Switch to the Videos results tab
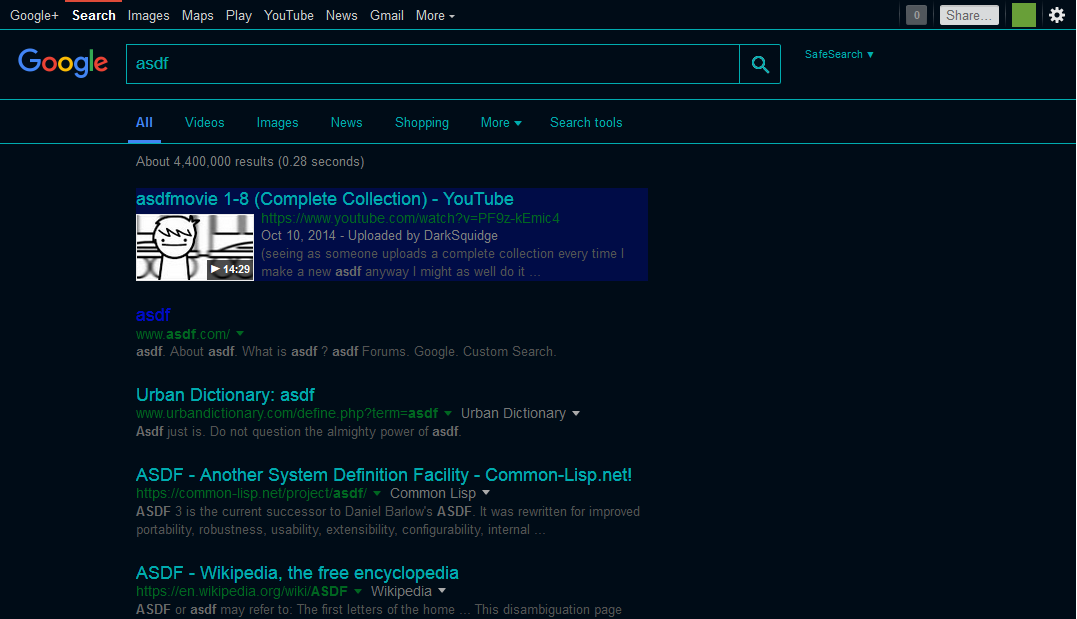 pos(204,122)
